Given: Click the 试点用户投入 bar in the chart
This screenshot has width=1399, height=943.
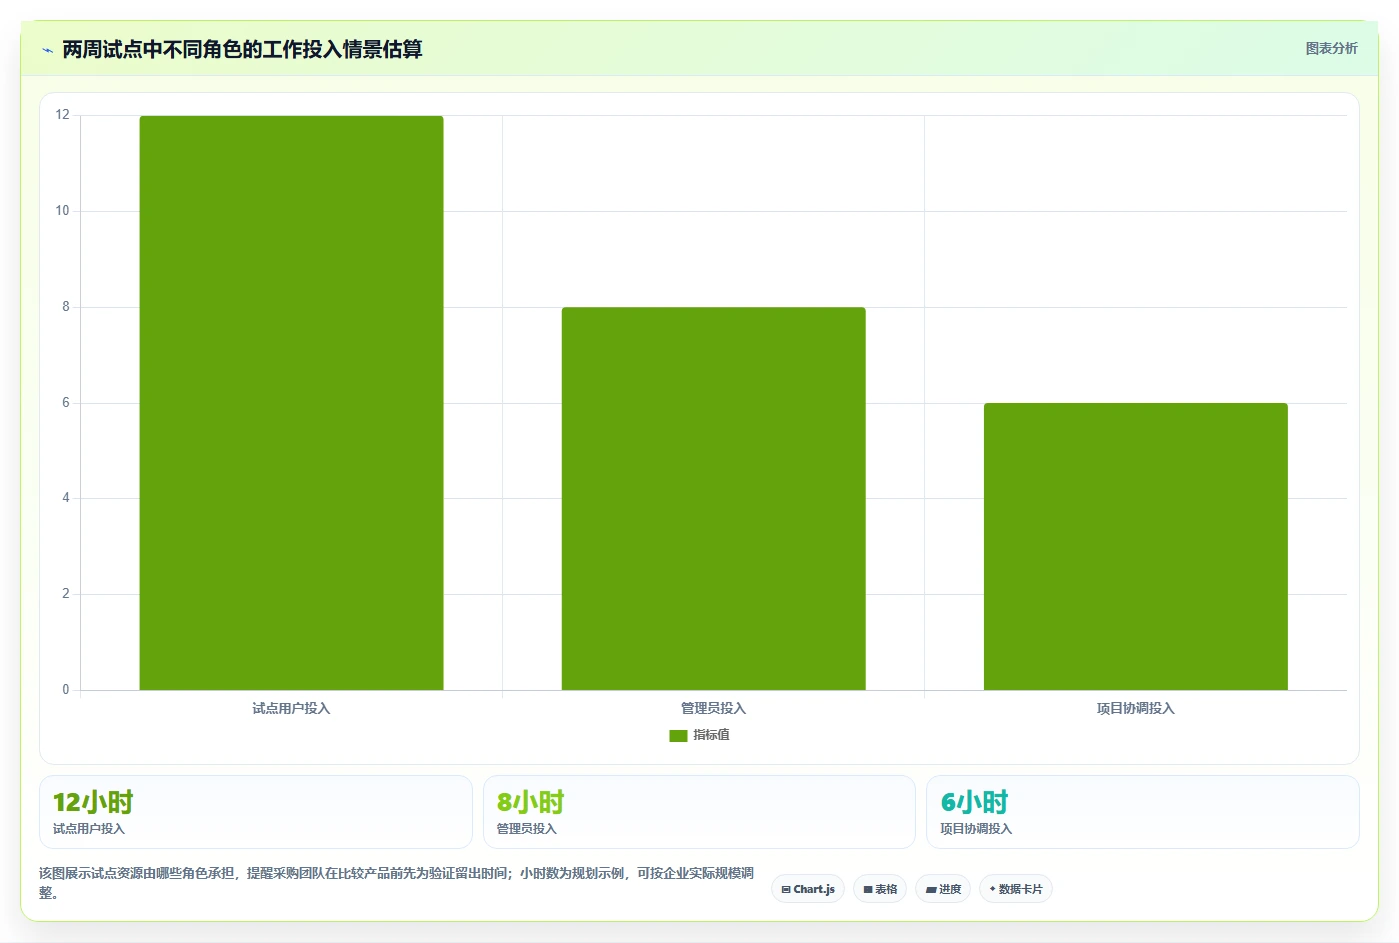Looking at the screenshot, I should [291, 403].
